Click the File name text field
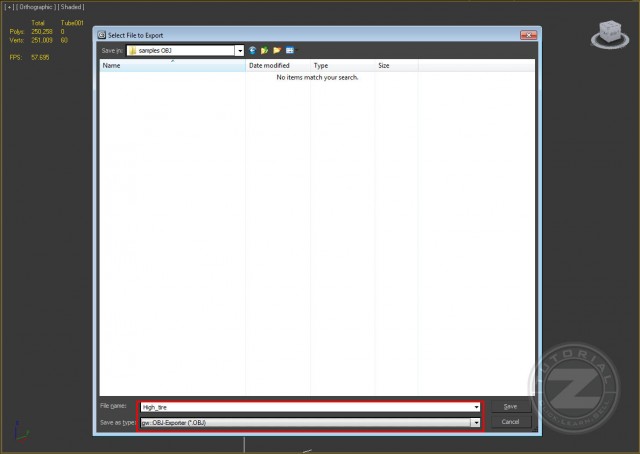640x454 pixels. coord(305,407)
